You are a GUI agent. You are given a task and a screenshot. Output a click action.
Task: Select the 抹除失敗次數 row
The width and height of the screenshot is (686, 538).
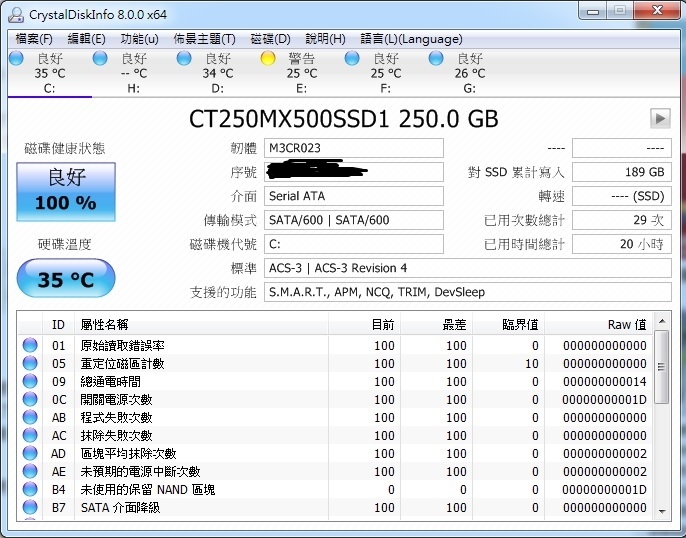point(335,435)
